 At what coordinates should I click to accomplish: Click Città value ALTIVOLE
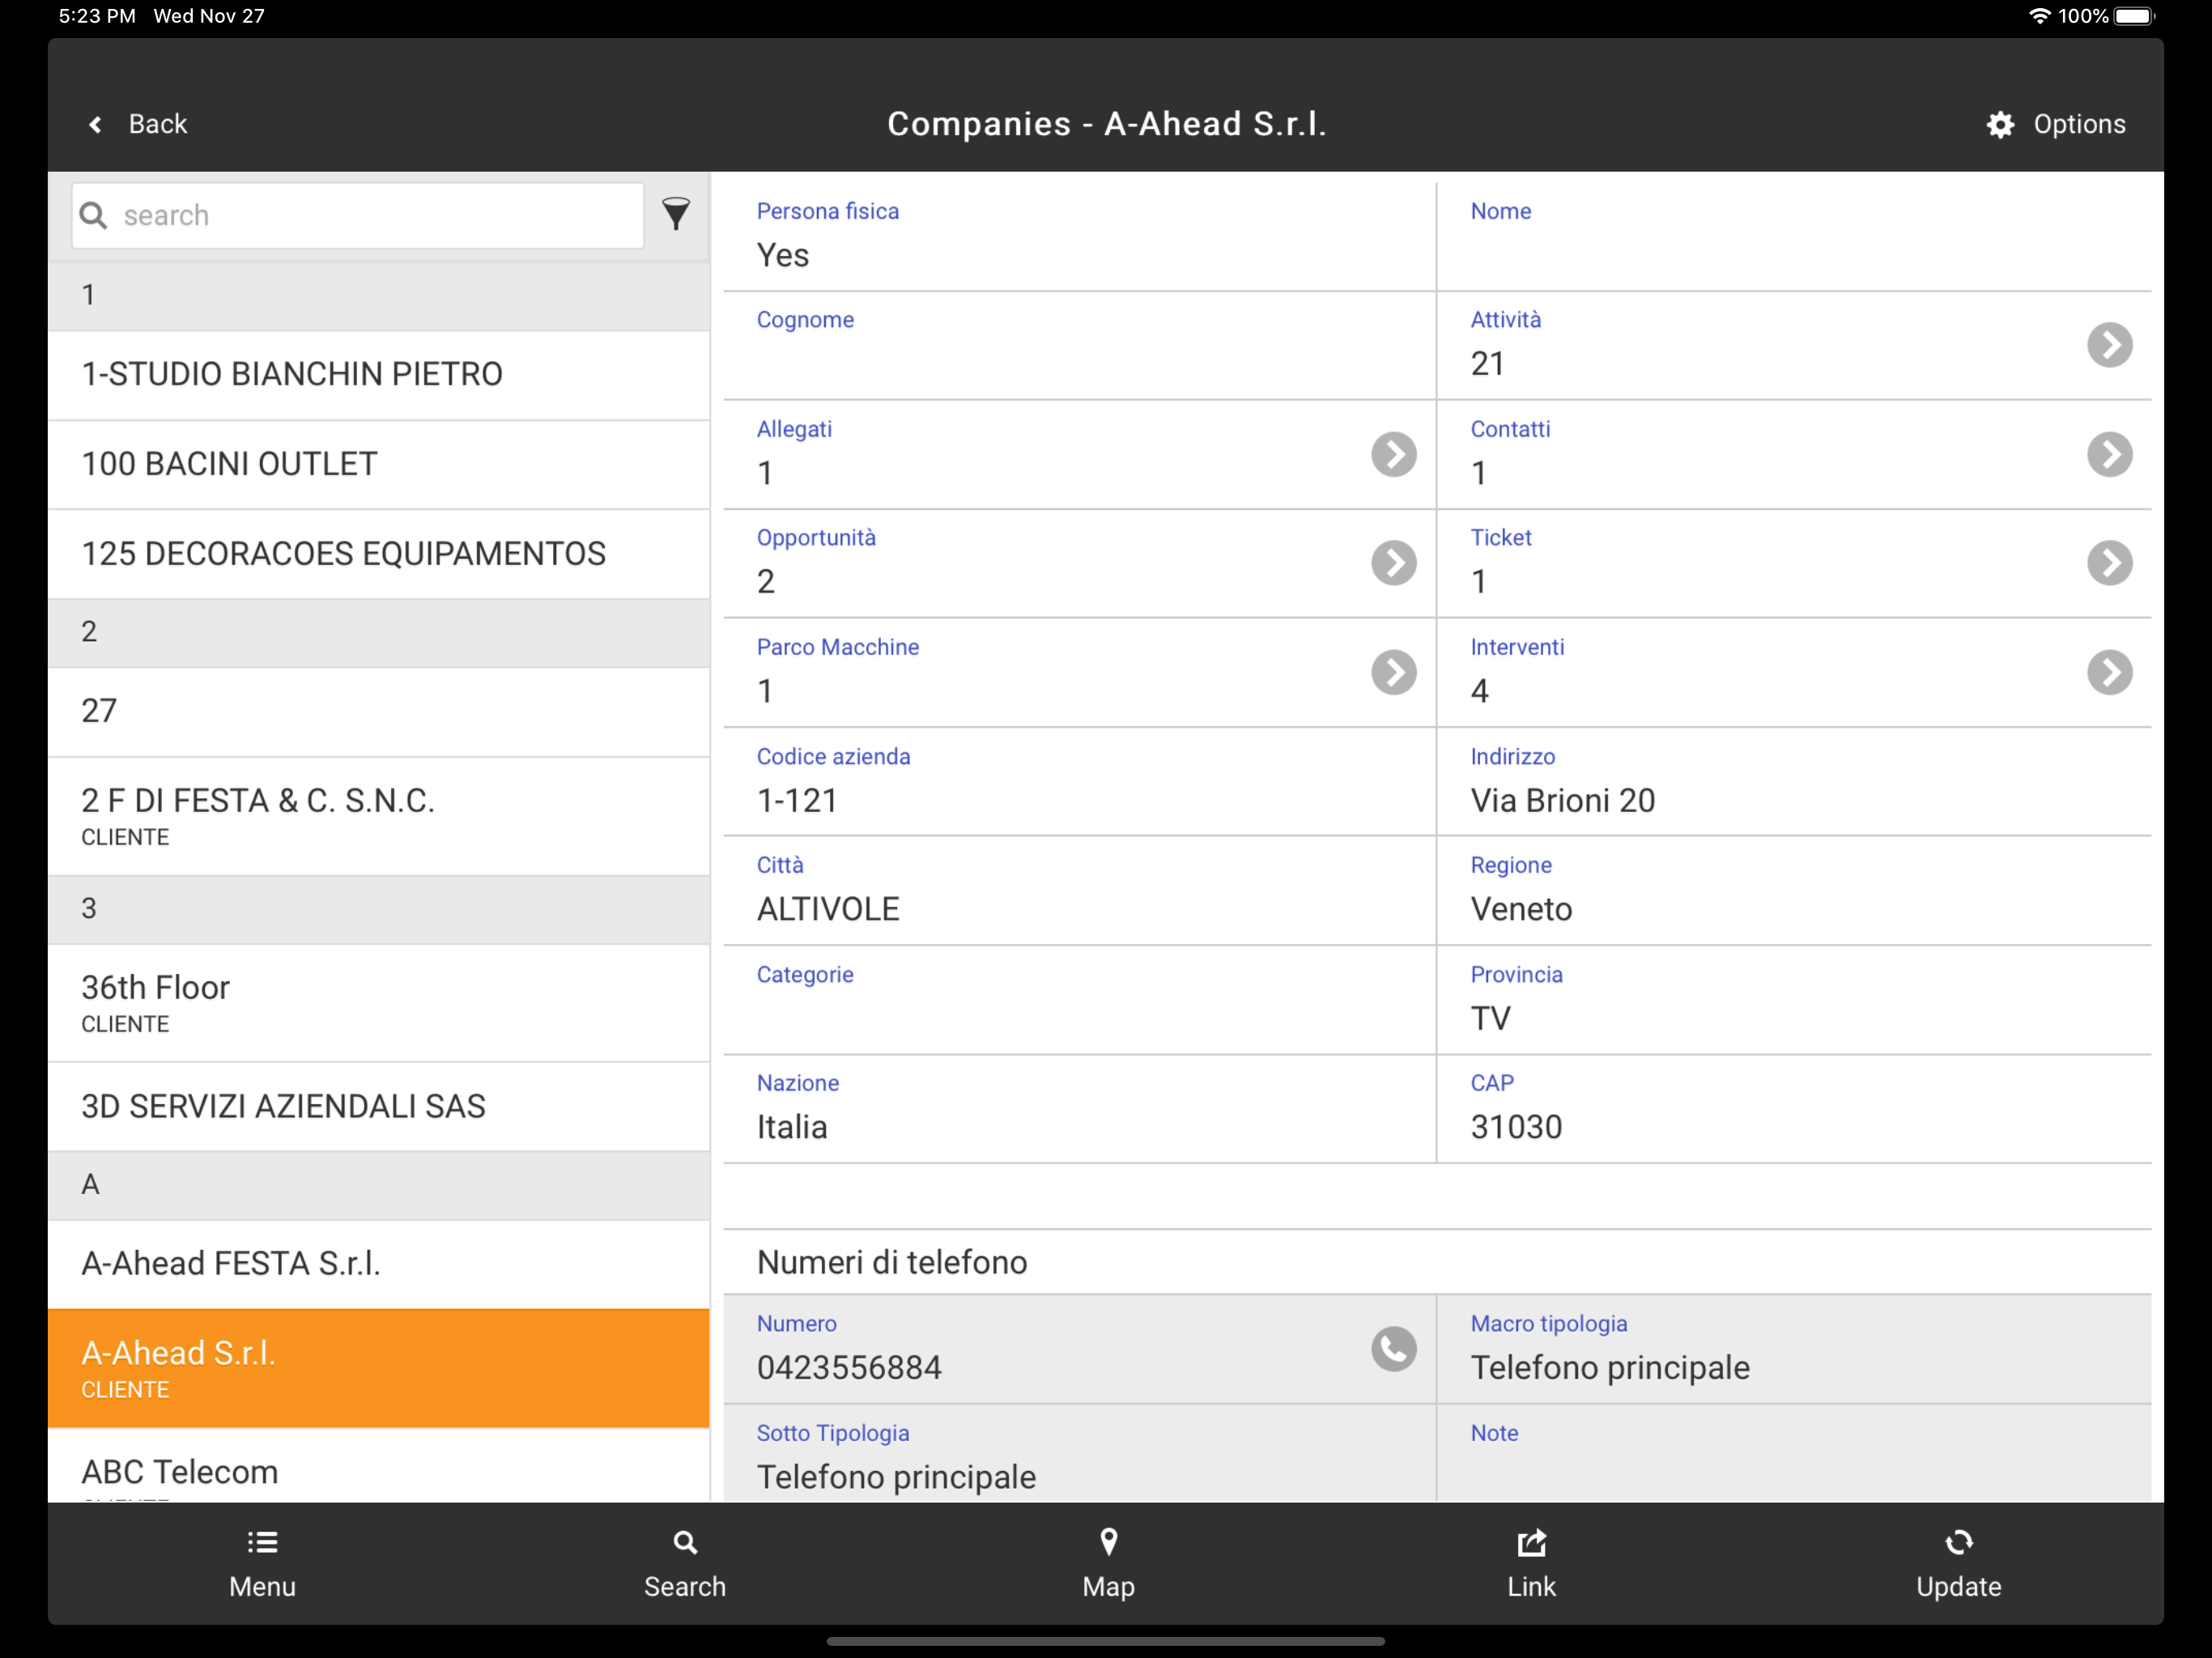point(828,910)
